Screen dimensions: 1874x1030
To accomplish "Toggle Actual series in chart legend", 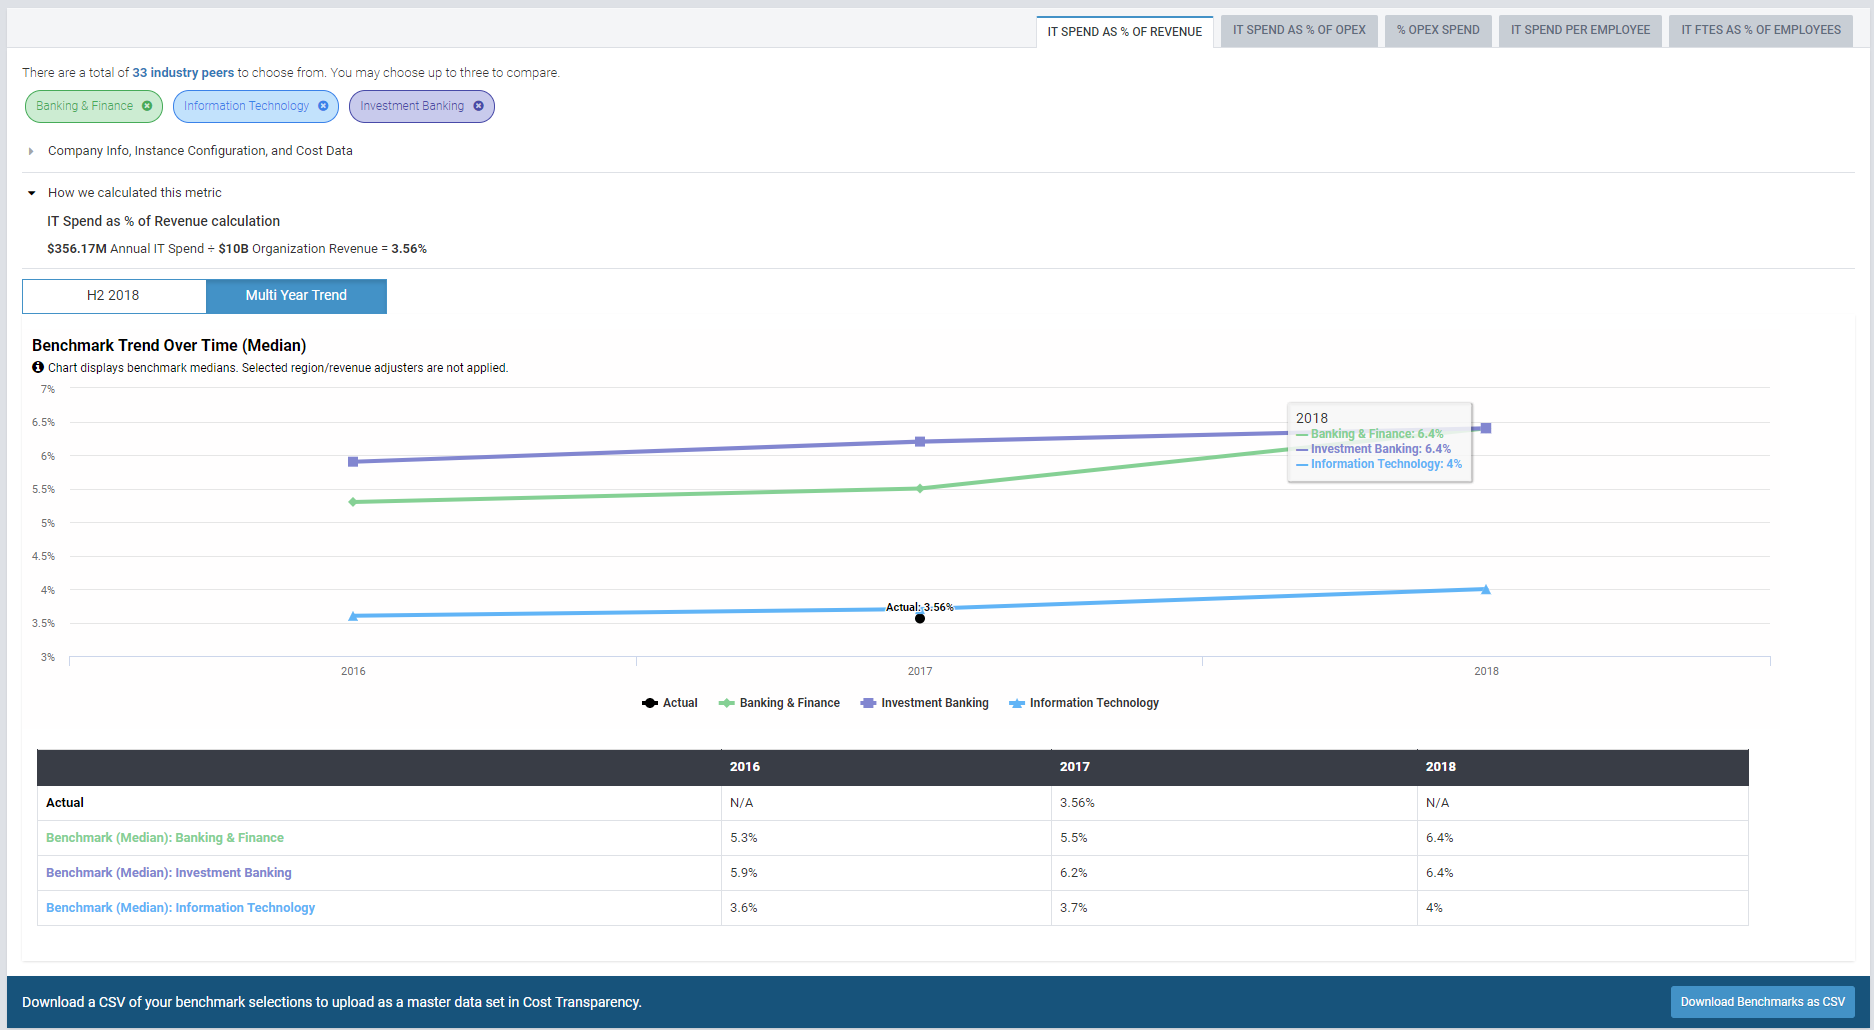I will coord(670,703).
